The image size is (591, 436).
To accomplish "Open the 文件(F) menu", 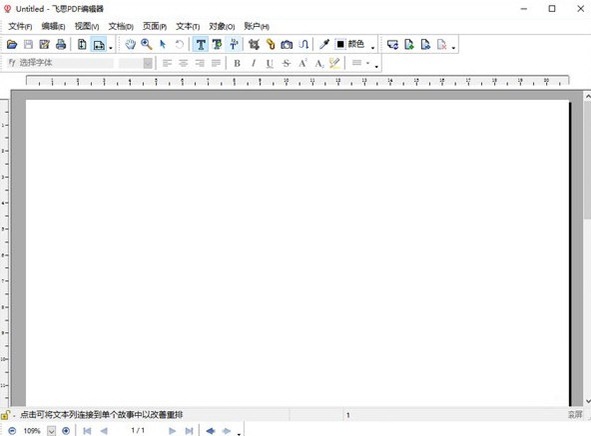I will (20, 26).
